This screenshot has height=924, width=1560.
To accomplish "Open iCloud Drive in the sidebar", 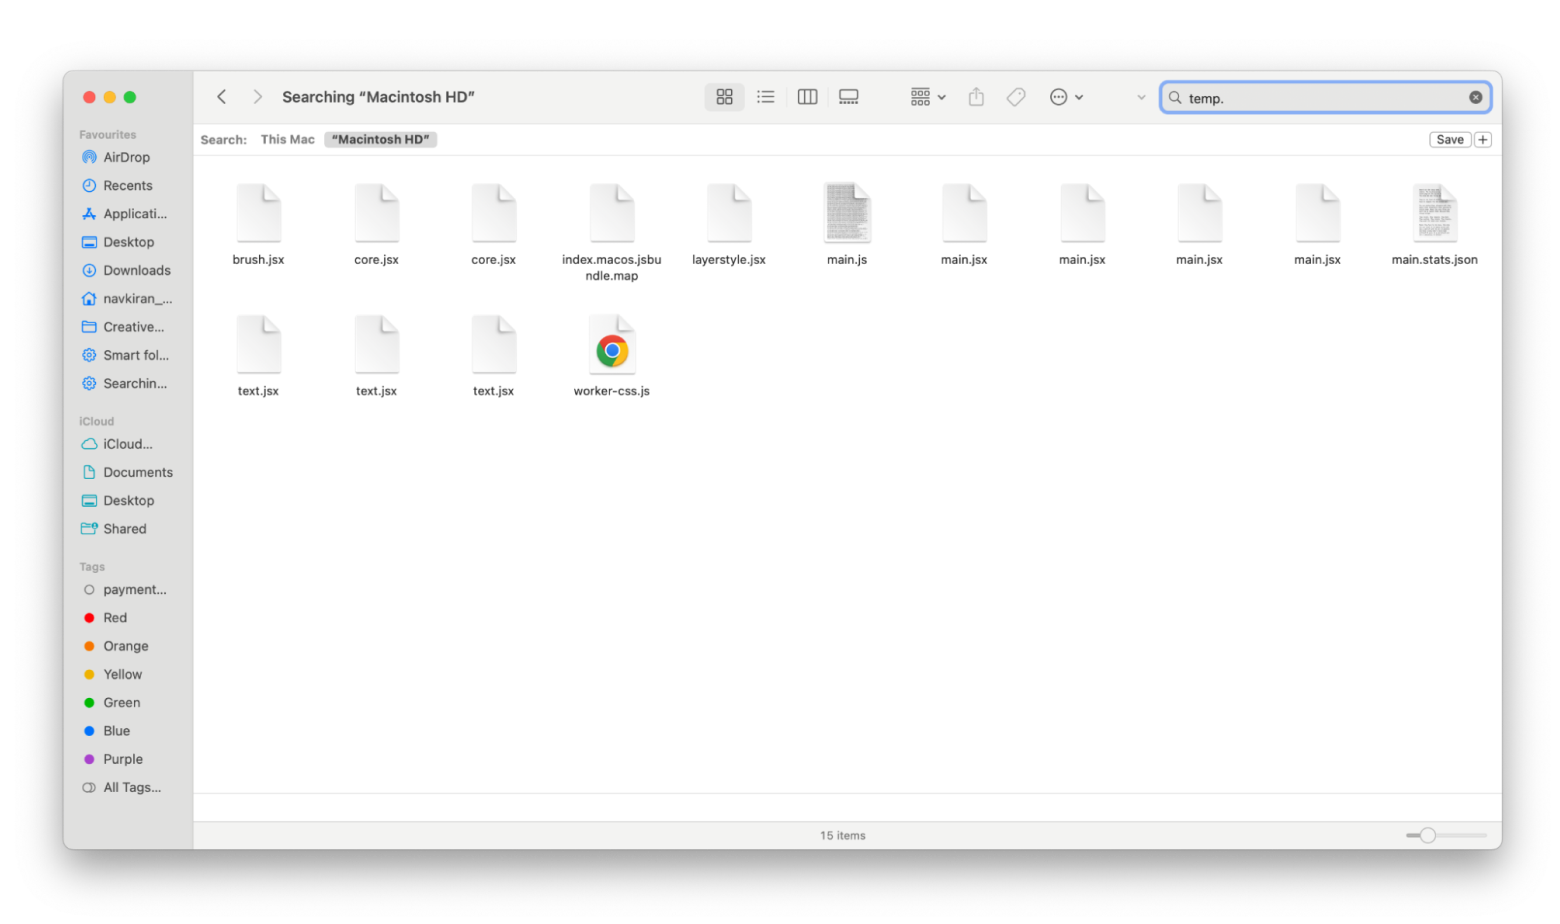I will point(127,444).
